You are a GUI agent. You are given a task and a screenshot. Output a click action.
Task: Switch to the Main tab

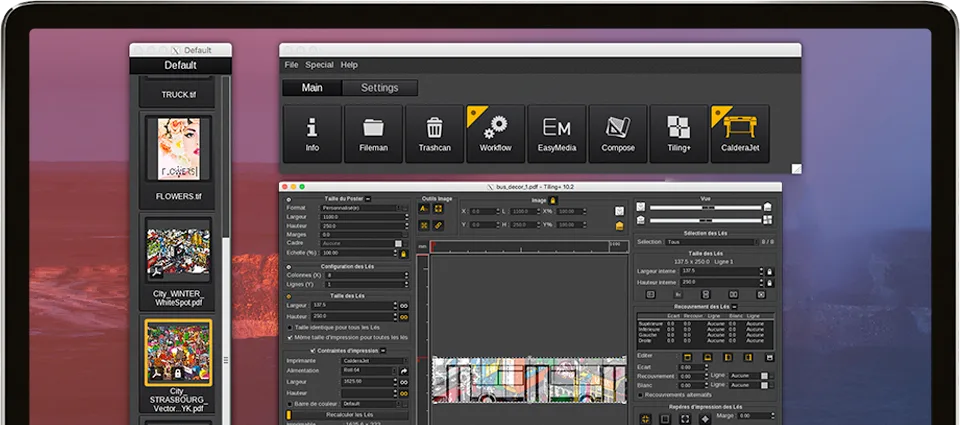coord(312,88)
